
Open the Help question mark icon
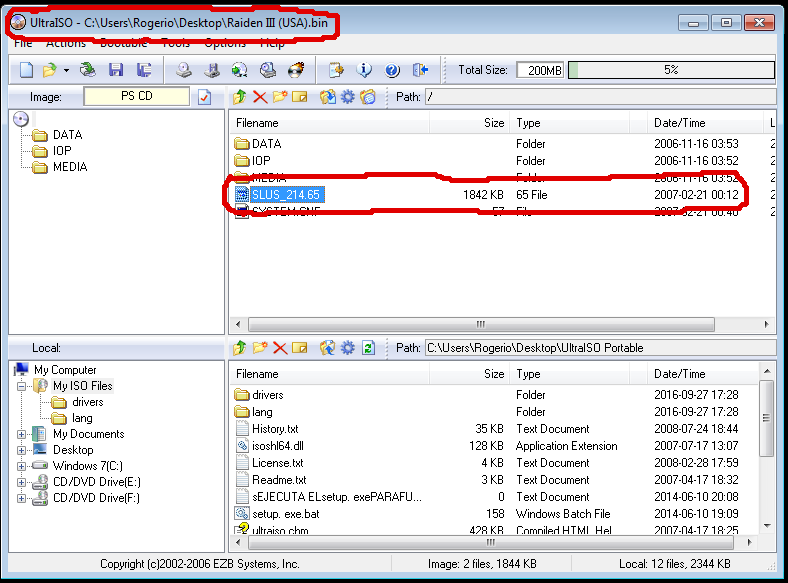[x=392, y=70]
